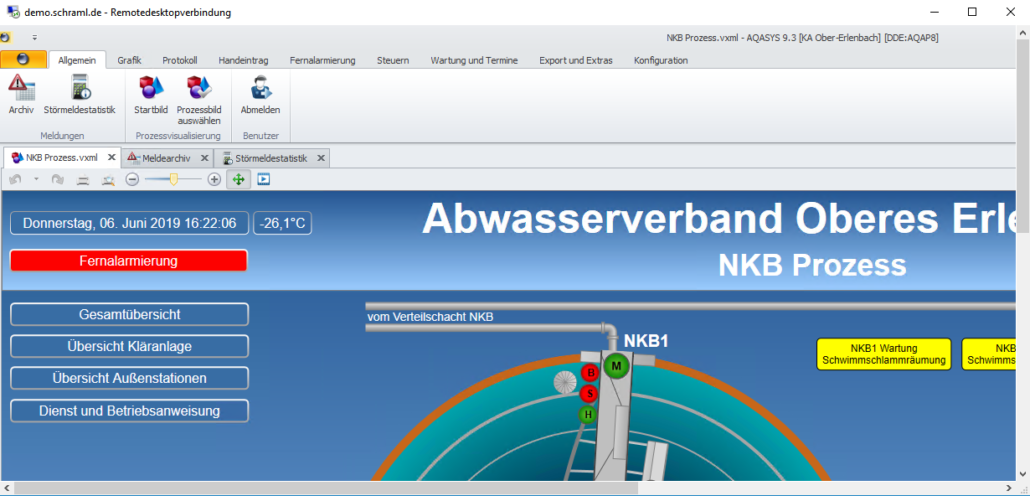Open the Konfiguration ribbon tab

point(661,60)
